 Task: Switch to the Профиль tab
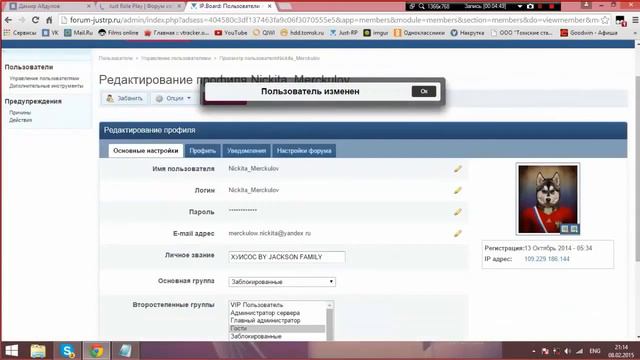point(202,151)
